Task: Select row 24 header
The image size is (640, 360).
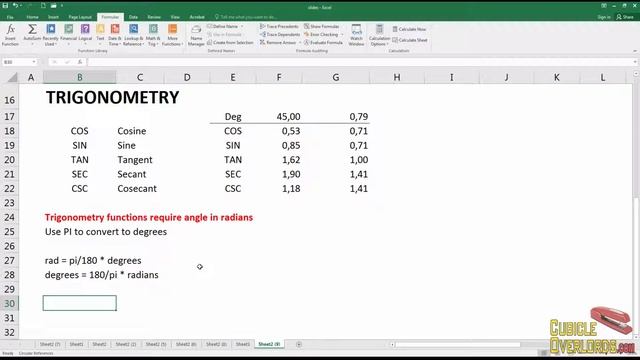Action: coord(9,217)
